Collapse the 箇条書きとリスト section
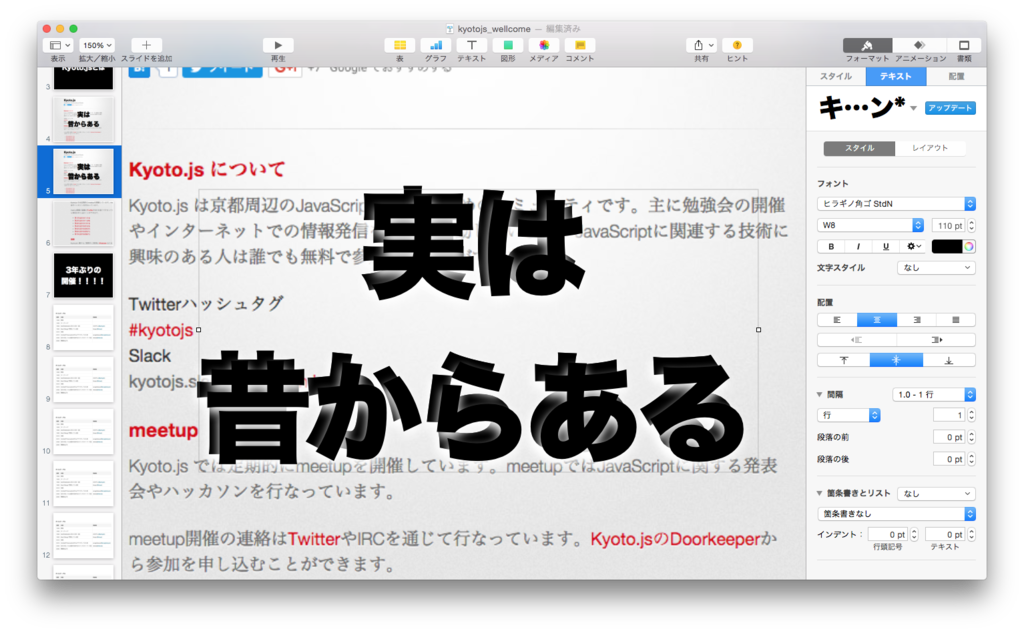1024x633 pixels. 820,493
